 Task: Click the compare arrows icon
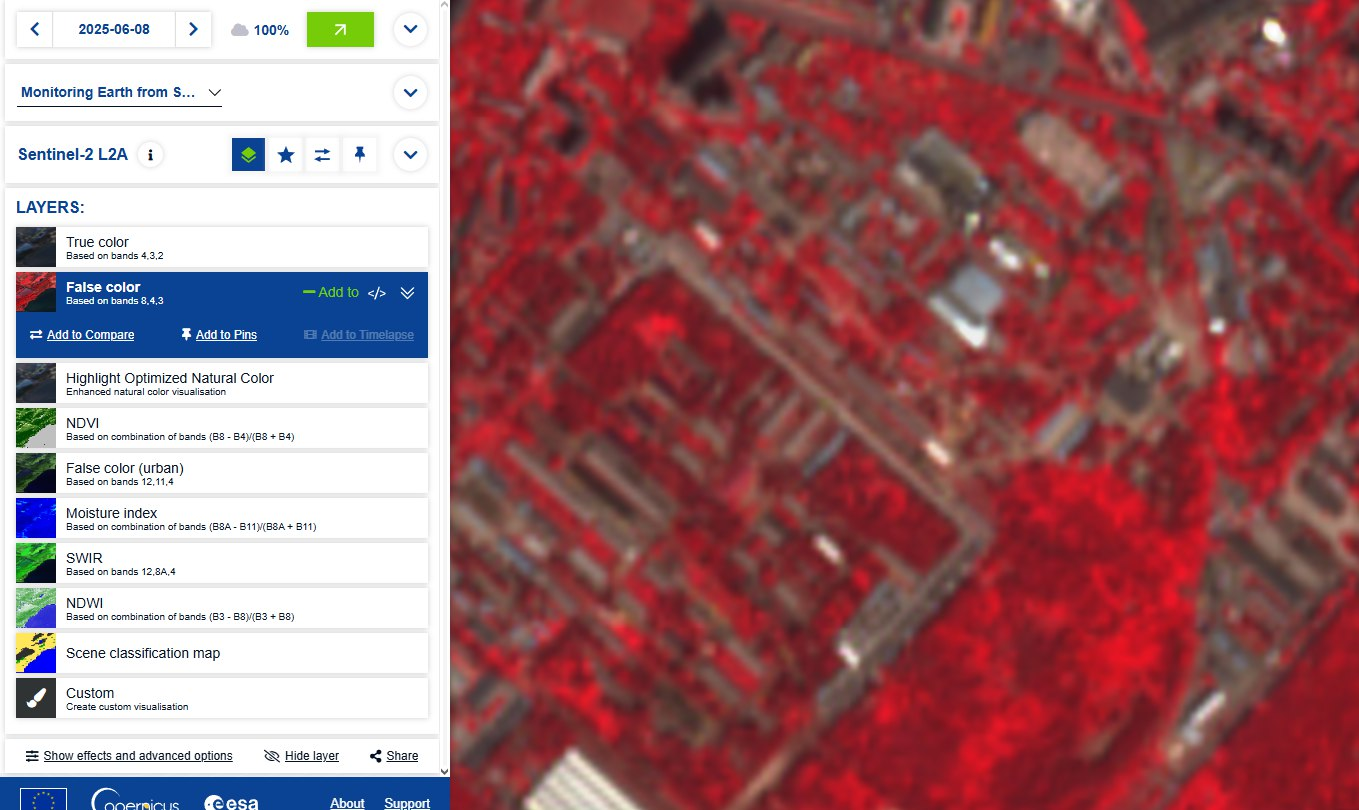tap(322, 155)
